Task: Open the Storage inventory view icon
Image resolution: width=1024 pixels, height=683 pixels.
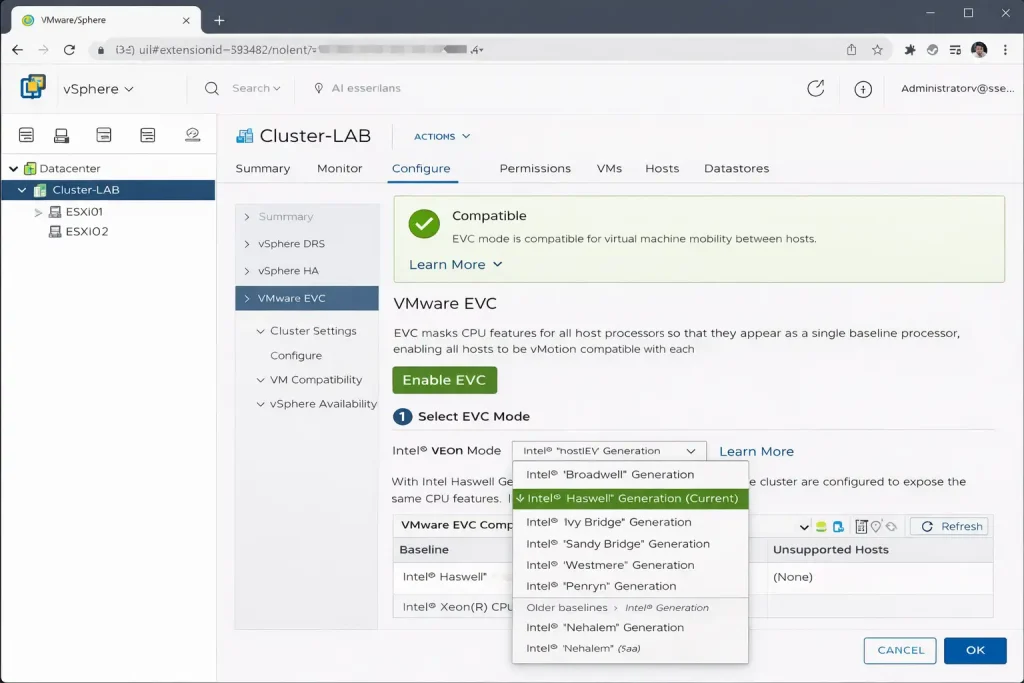Action: point(104,135)
